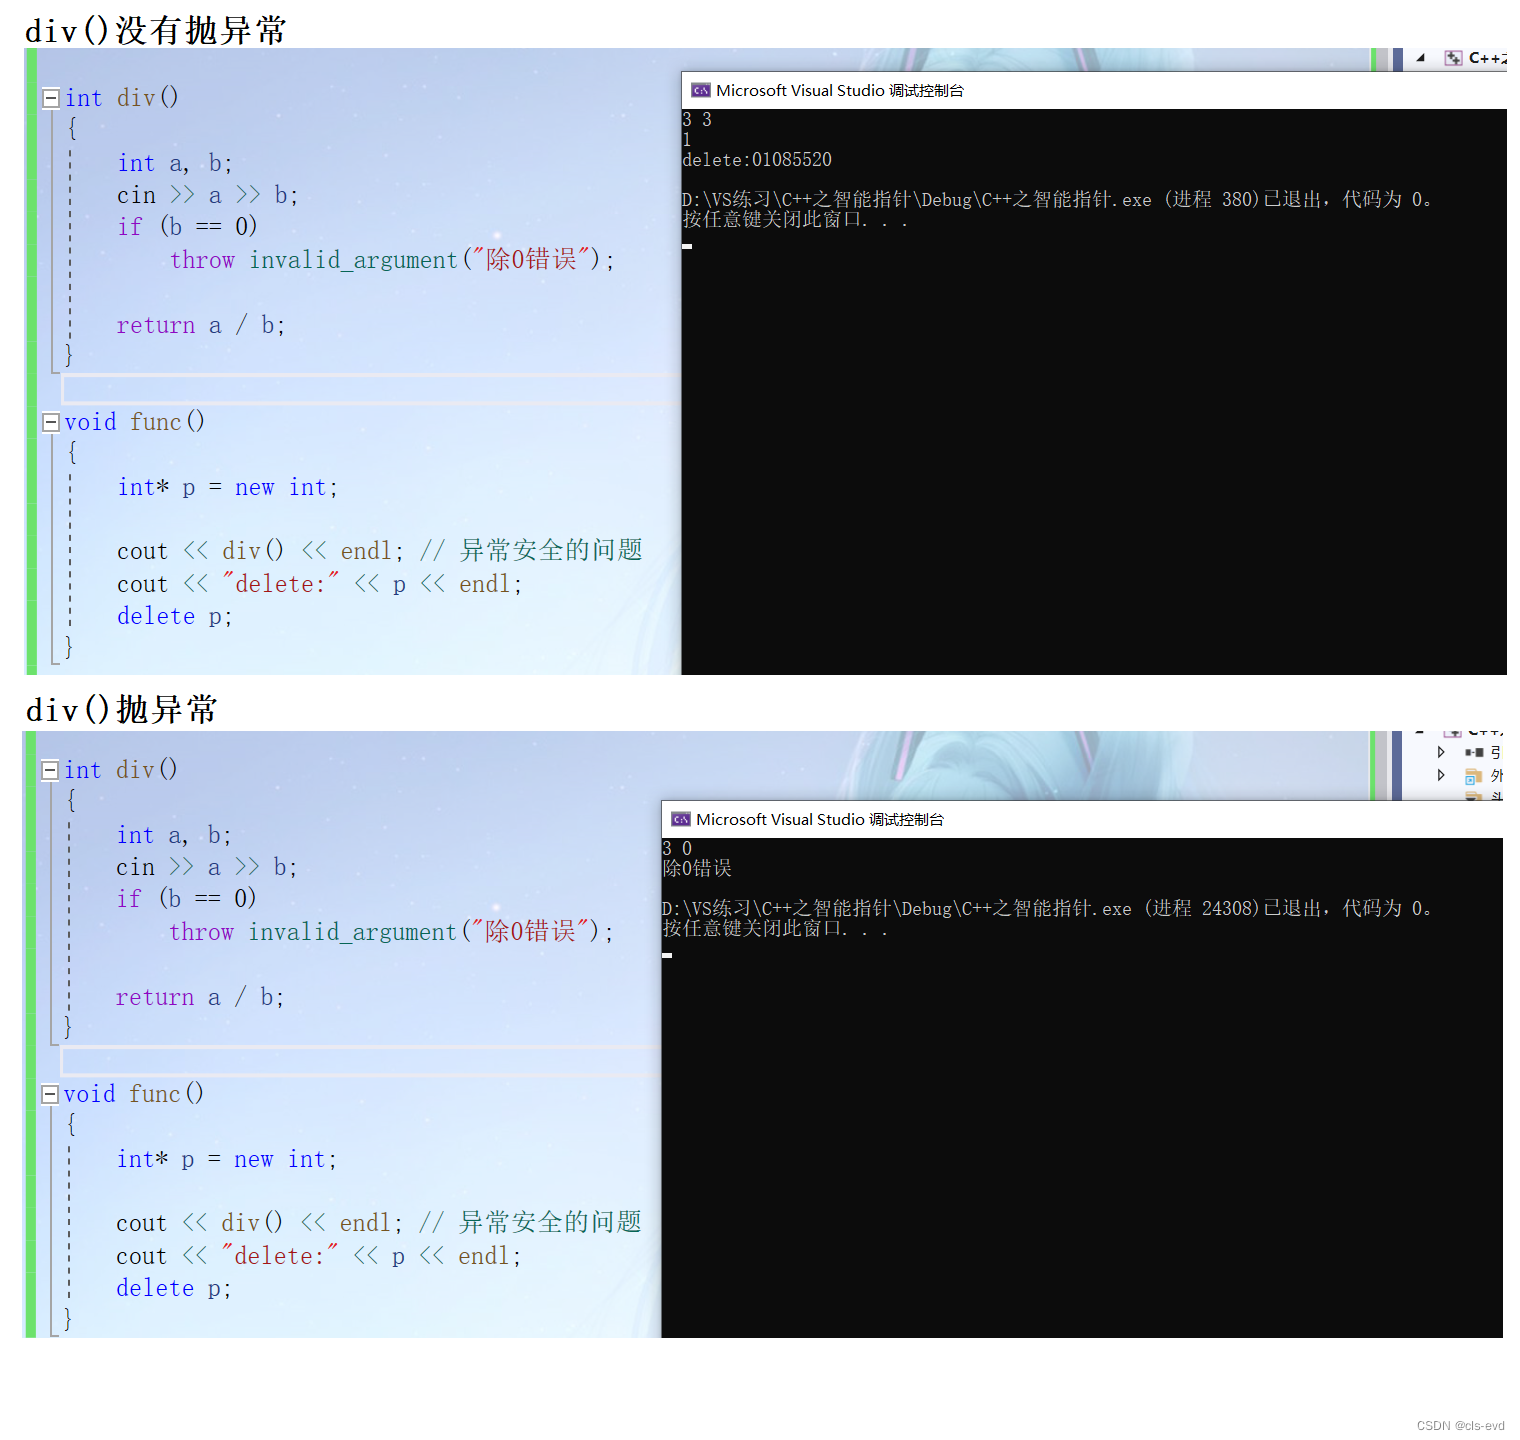Expand the external dependencies (外) folder node
Viewport: 1520px width, 1440px height.
[1441, 775]
